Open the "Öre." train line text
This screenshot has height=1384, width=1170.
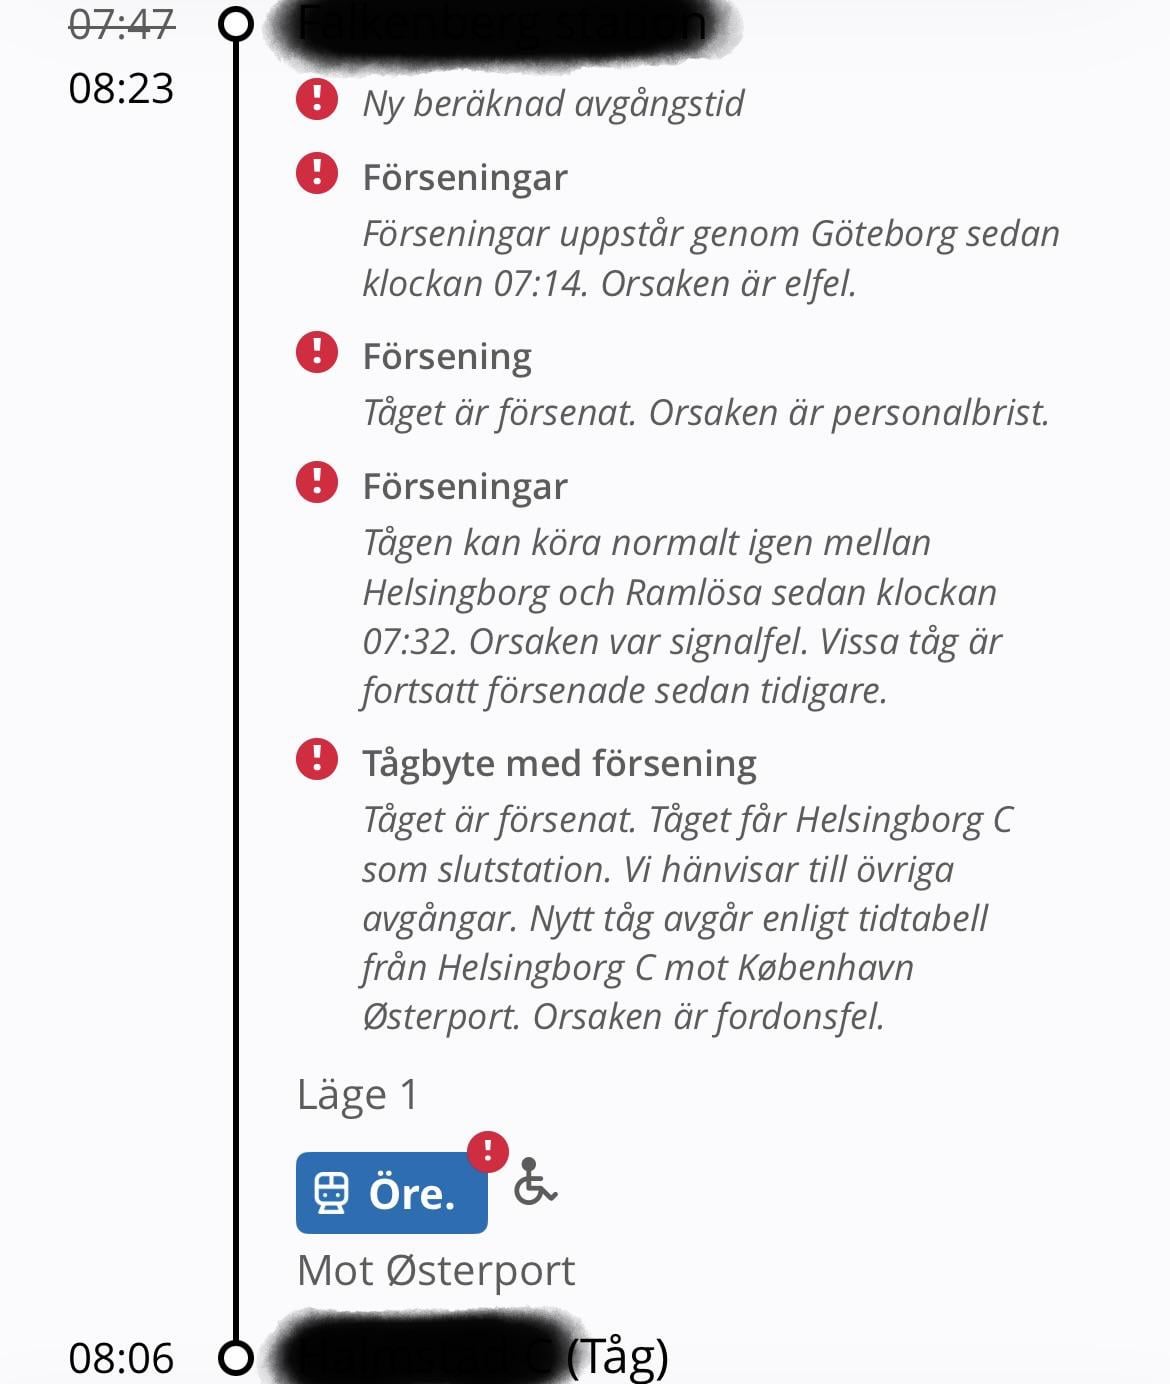click(x=412, y=1194)
